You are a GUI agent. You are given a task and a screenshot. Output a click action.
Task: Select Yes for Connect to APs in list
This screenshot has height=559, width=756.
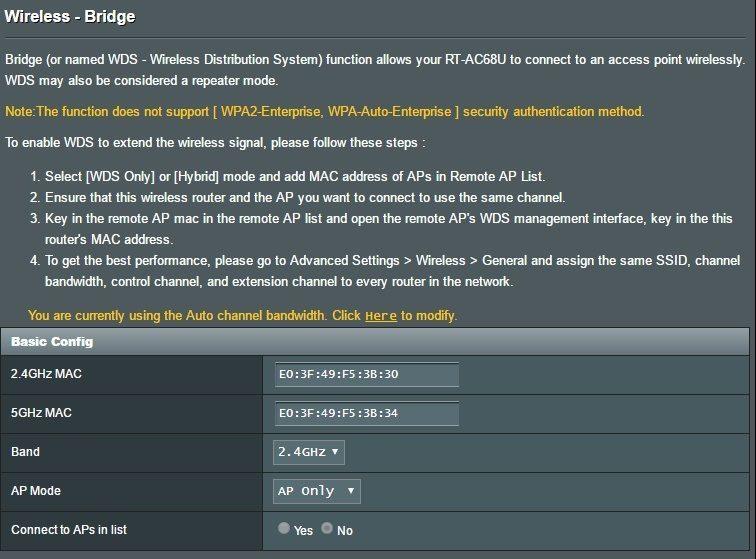(x=285, y=529)
